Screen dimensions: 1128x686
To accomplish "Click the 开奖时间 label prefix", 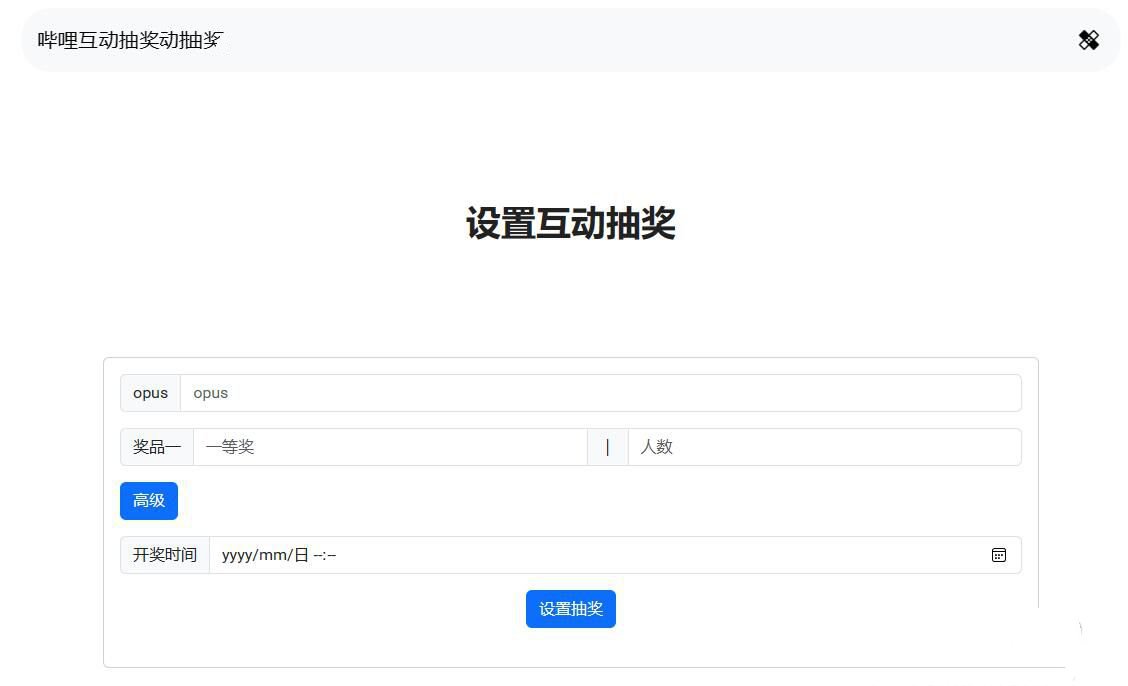I will (164, 555).
